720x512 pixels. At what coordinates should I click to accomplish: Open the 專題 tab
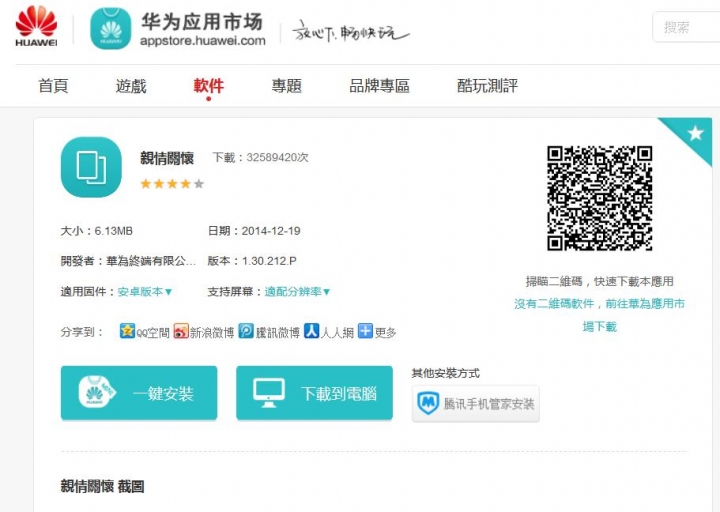[287, 86]
